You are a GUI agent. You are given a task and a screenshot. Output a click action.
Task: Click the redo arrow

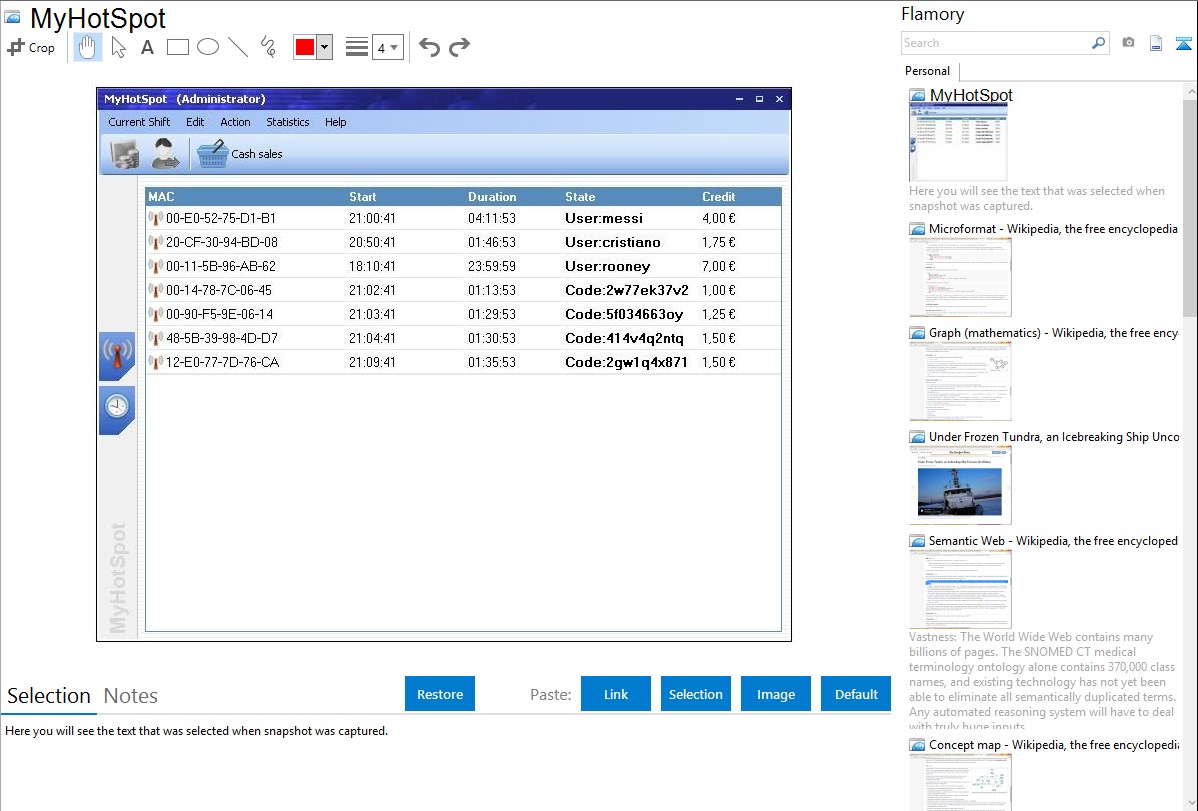point(459,47)
